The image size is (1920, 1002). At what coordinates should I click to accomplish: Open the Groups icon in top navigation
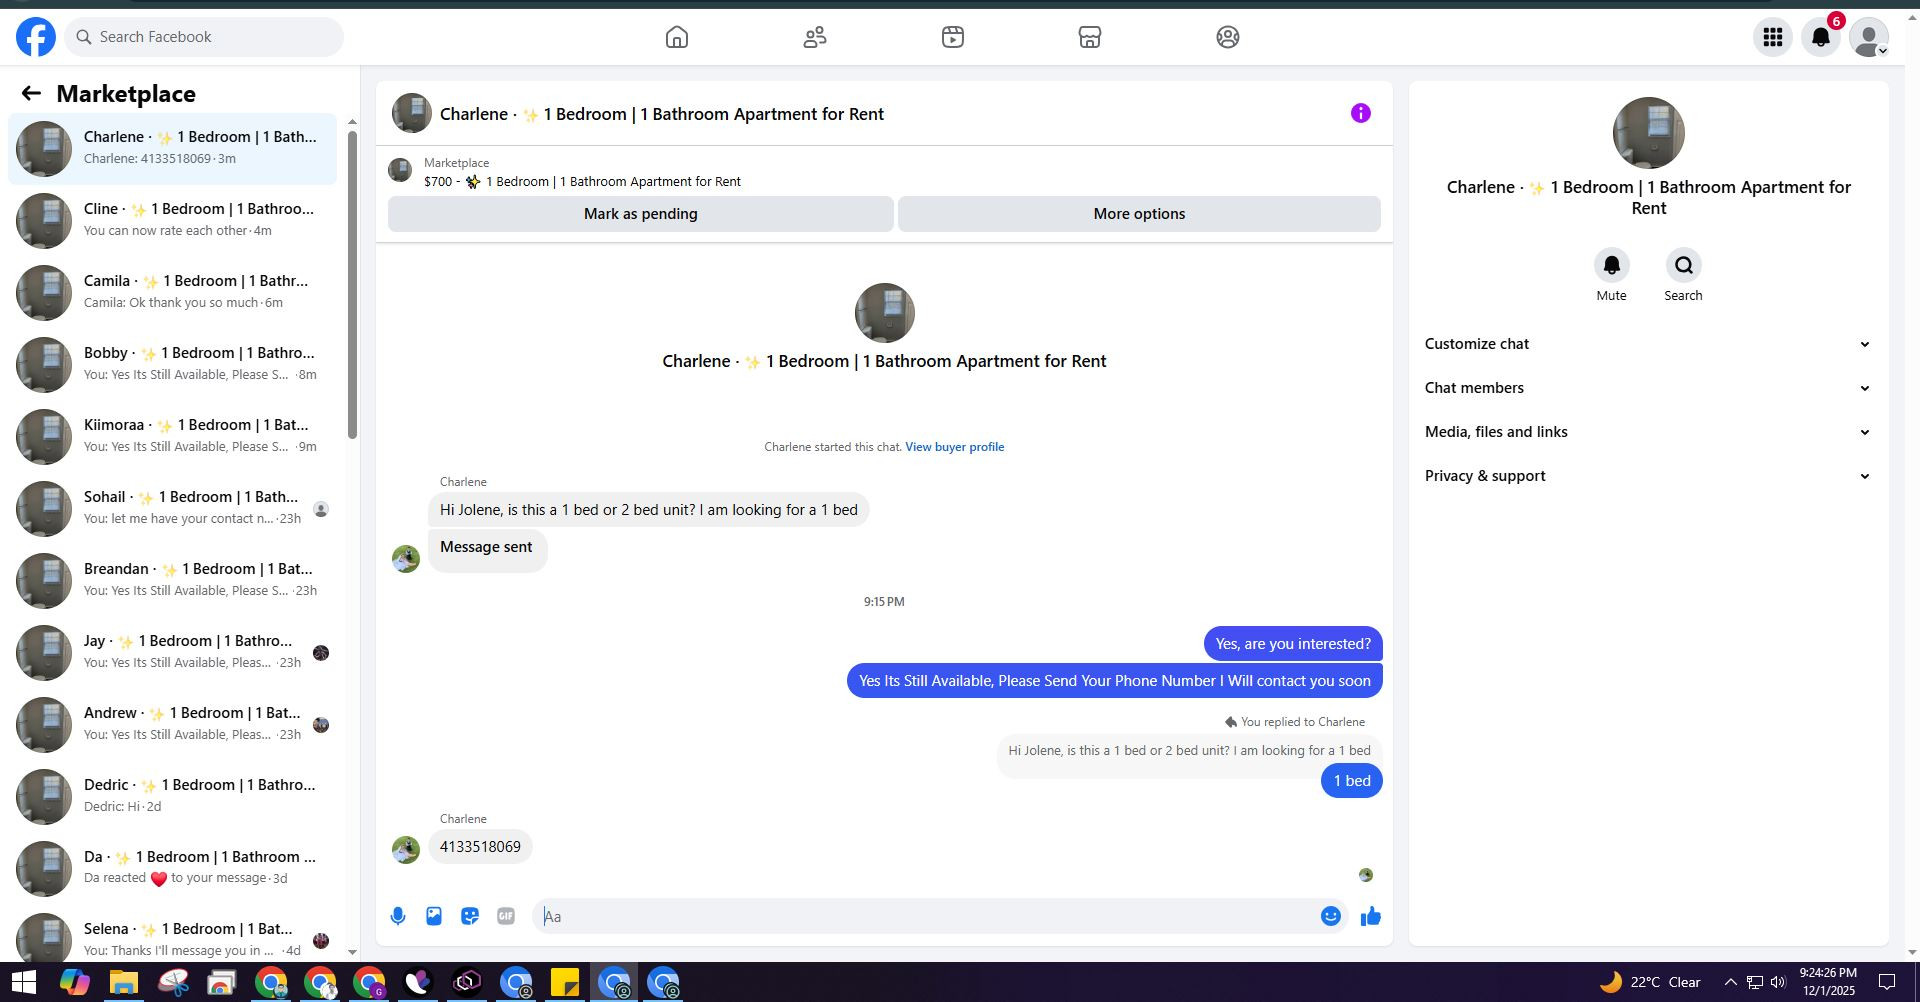(1228, 37)
